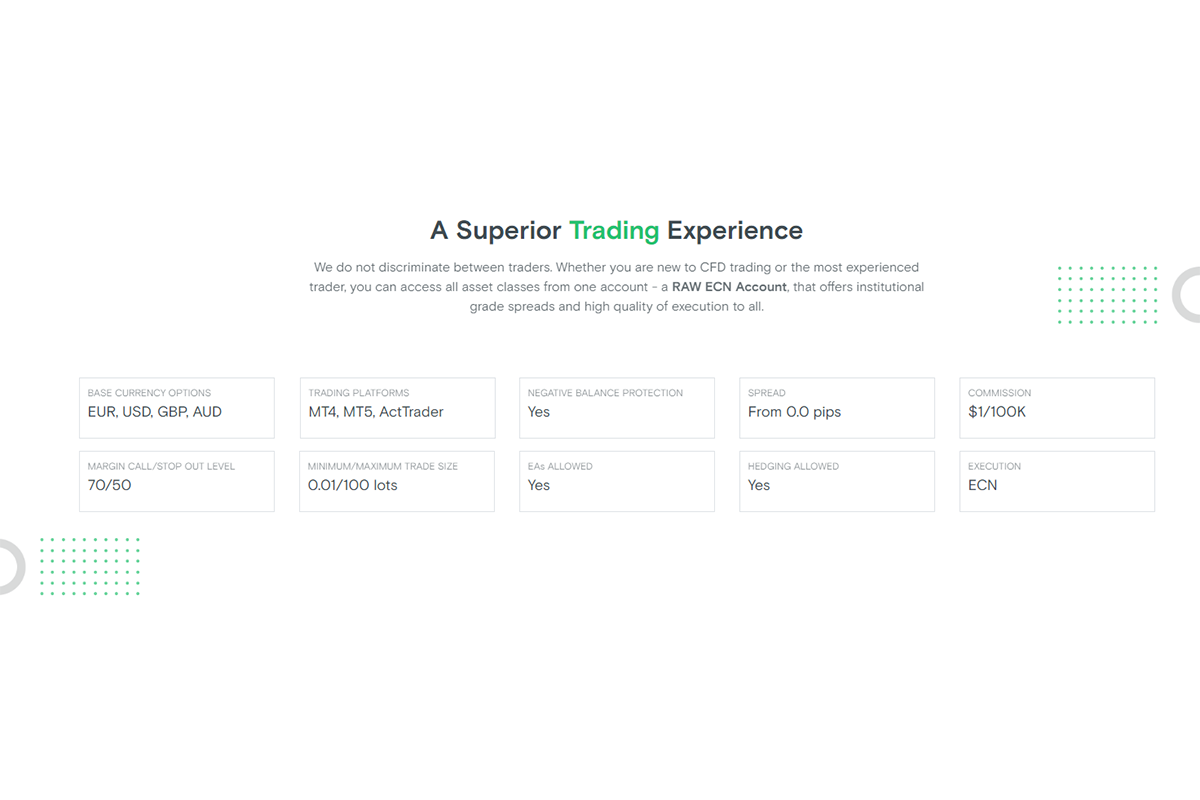Screen dimensions: 1200x800
Task: Select the Margin Call/Stop Out Level card
Action: (177, 481)
